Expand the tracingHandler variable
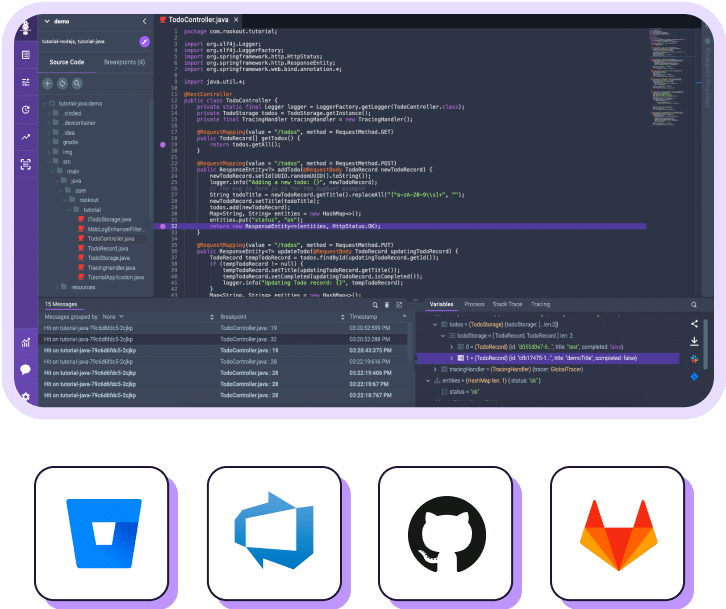Viewport: 726px width, 609px height. [435, 370]
